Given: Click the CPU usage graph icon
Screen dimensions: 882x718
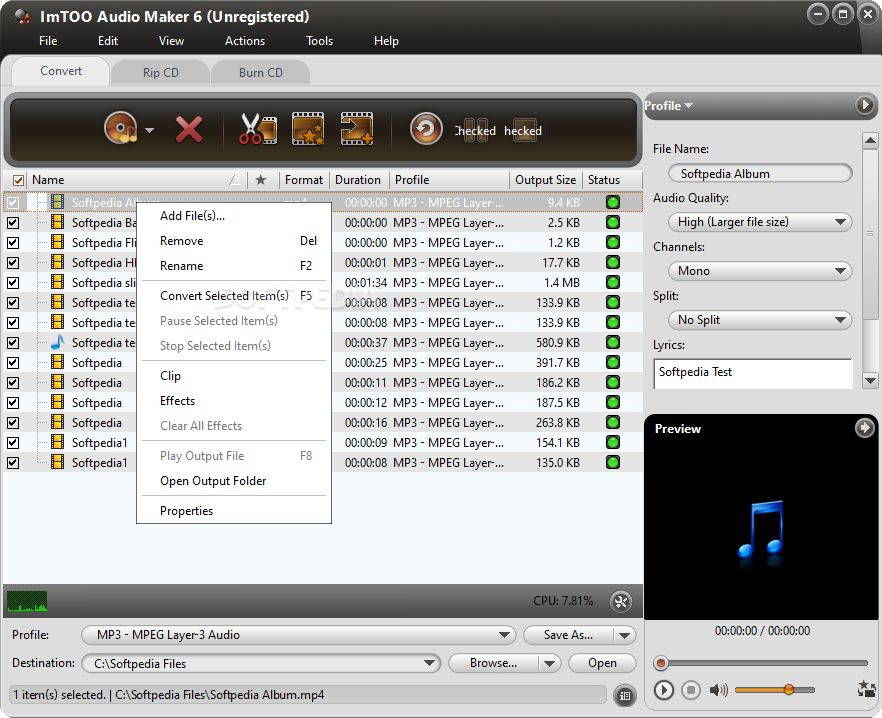Looking at the screenshot, I should point(27,601).
